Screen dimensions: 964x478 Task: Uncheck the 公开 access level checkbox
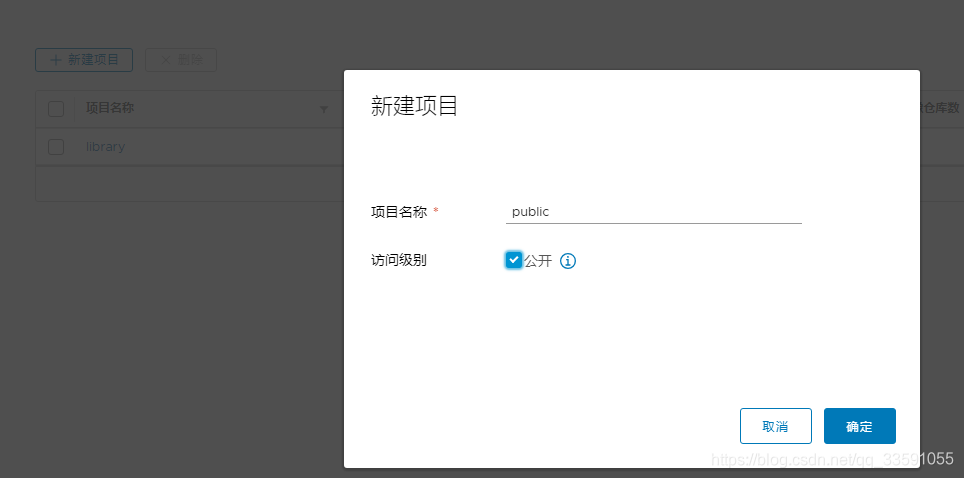pos(513,261)
